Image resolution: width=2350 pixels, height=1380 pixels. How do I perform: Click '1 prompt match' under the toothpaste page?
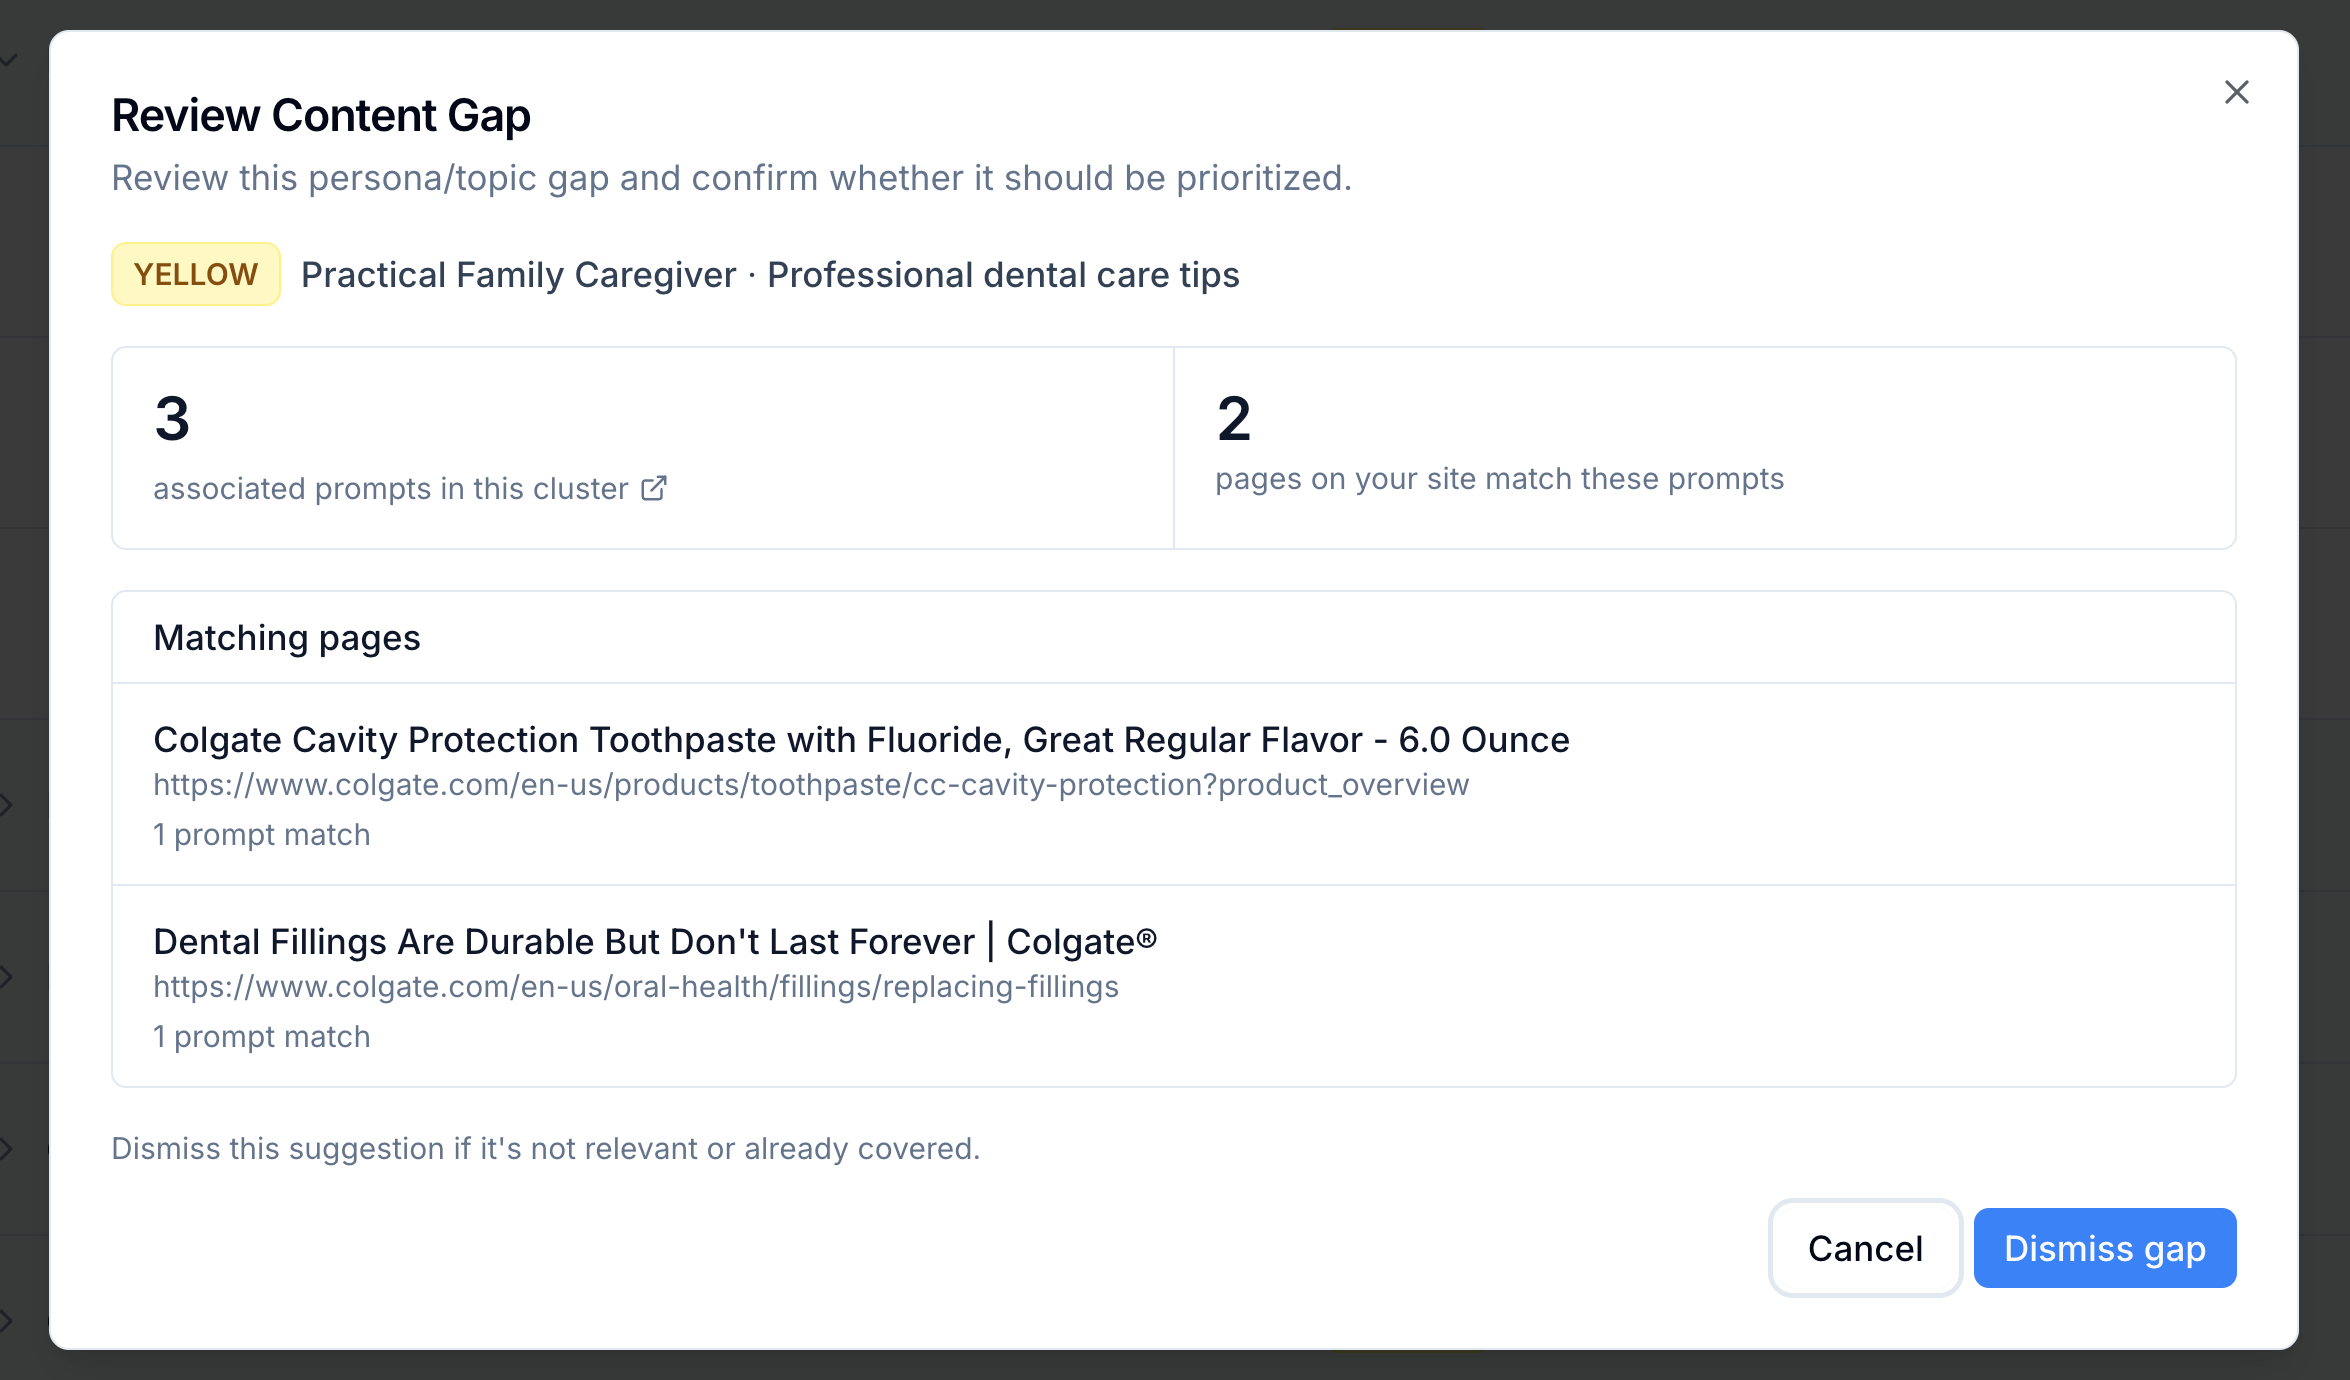click(262, 835)
